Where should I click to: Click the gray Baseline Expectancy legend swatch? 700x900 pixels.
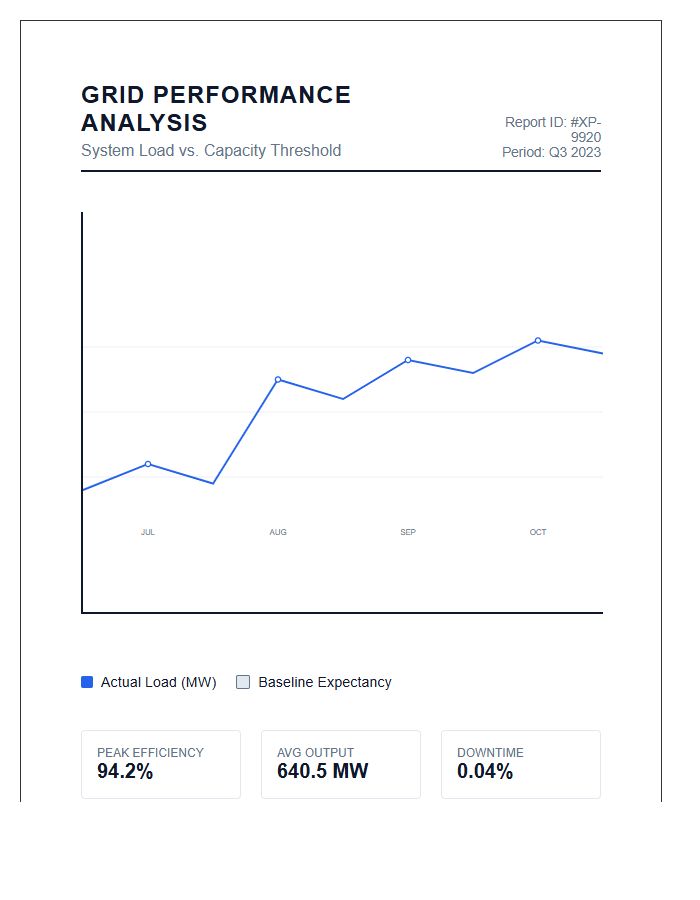click(243, 682)
